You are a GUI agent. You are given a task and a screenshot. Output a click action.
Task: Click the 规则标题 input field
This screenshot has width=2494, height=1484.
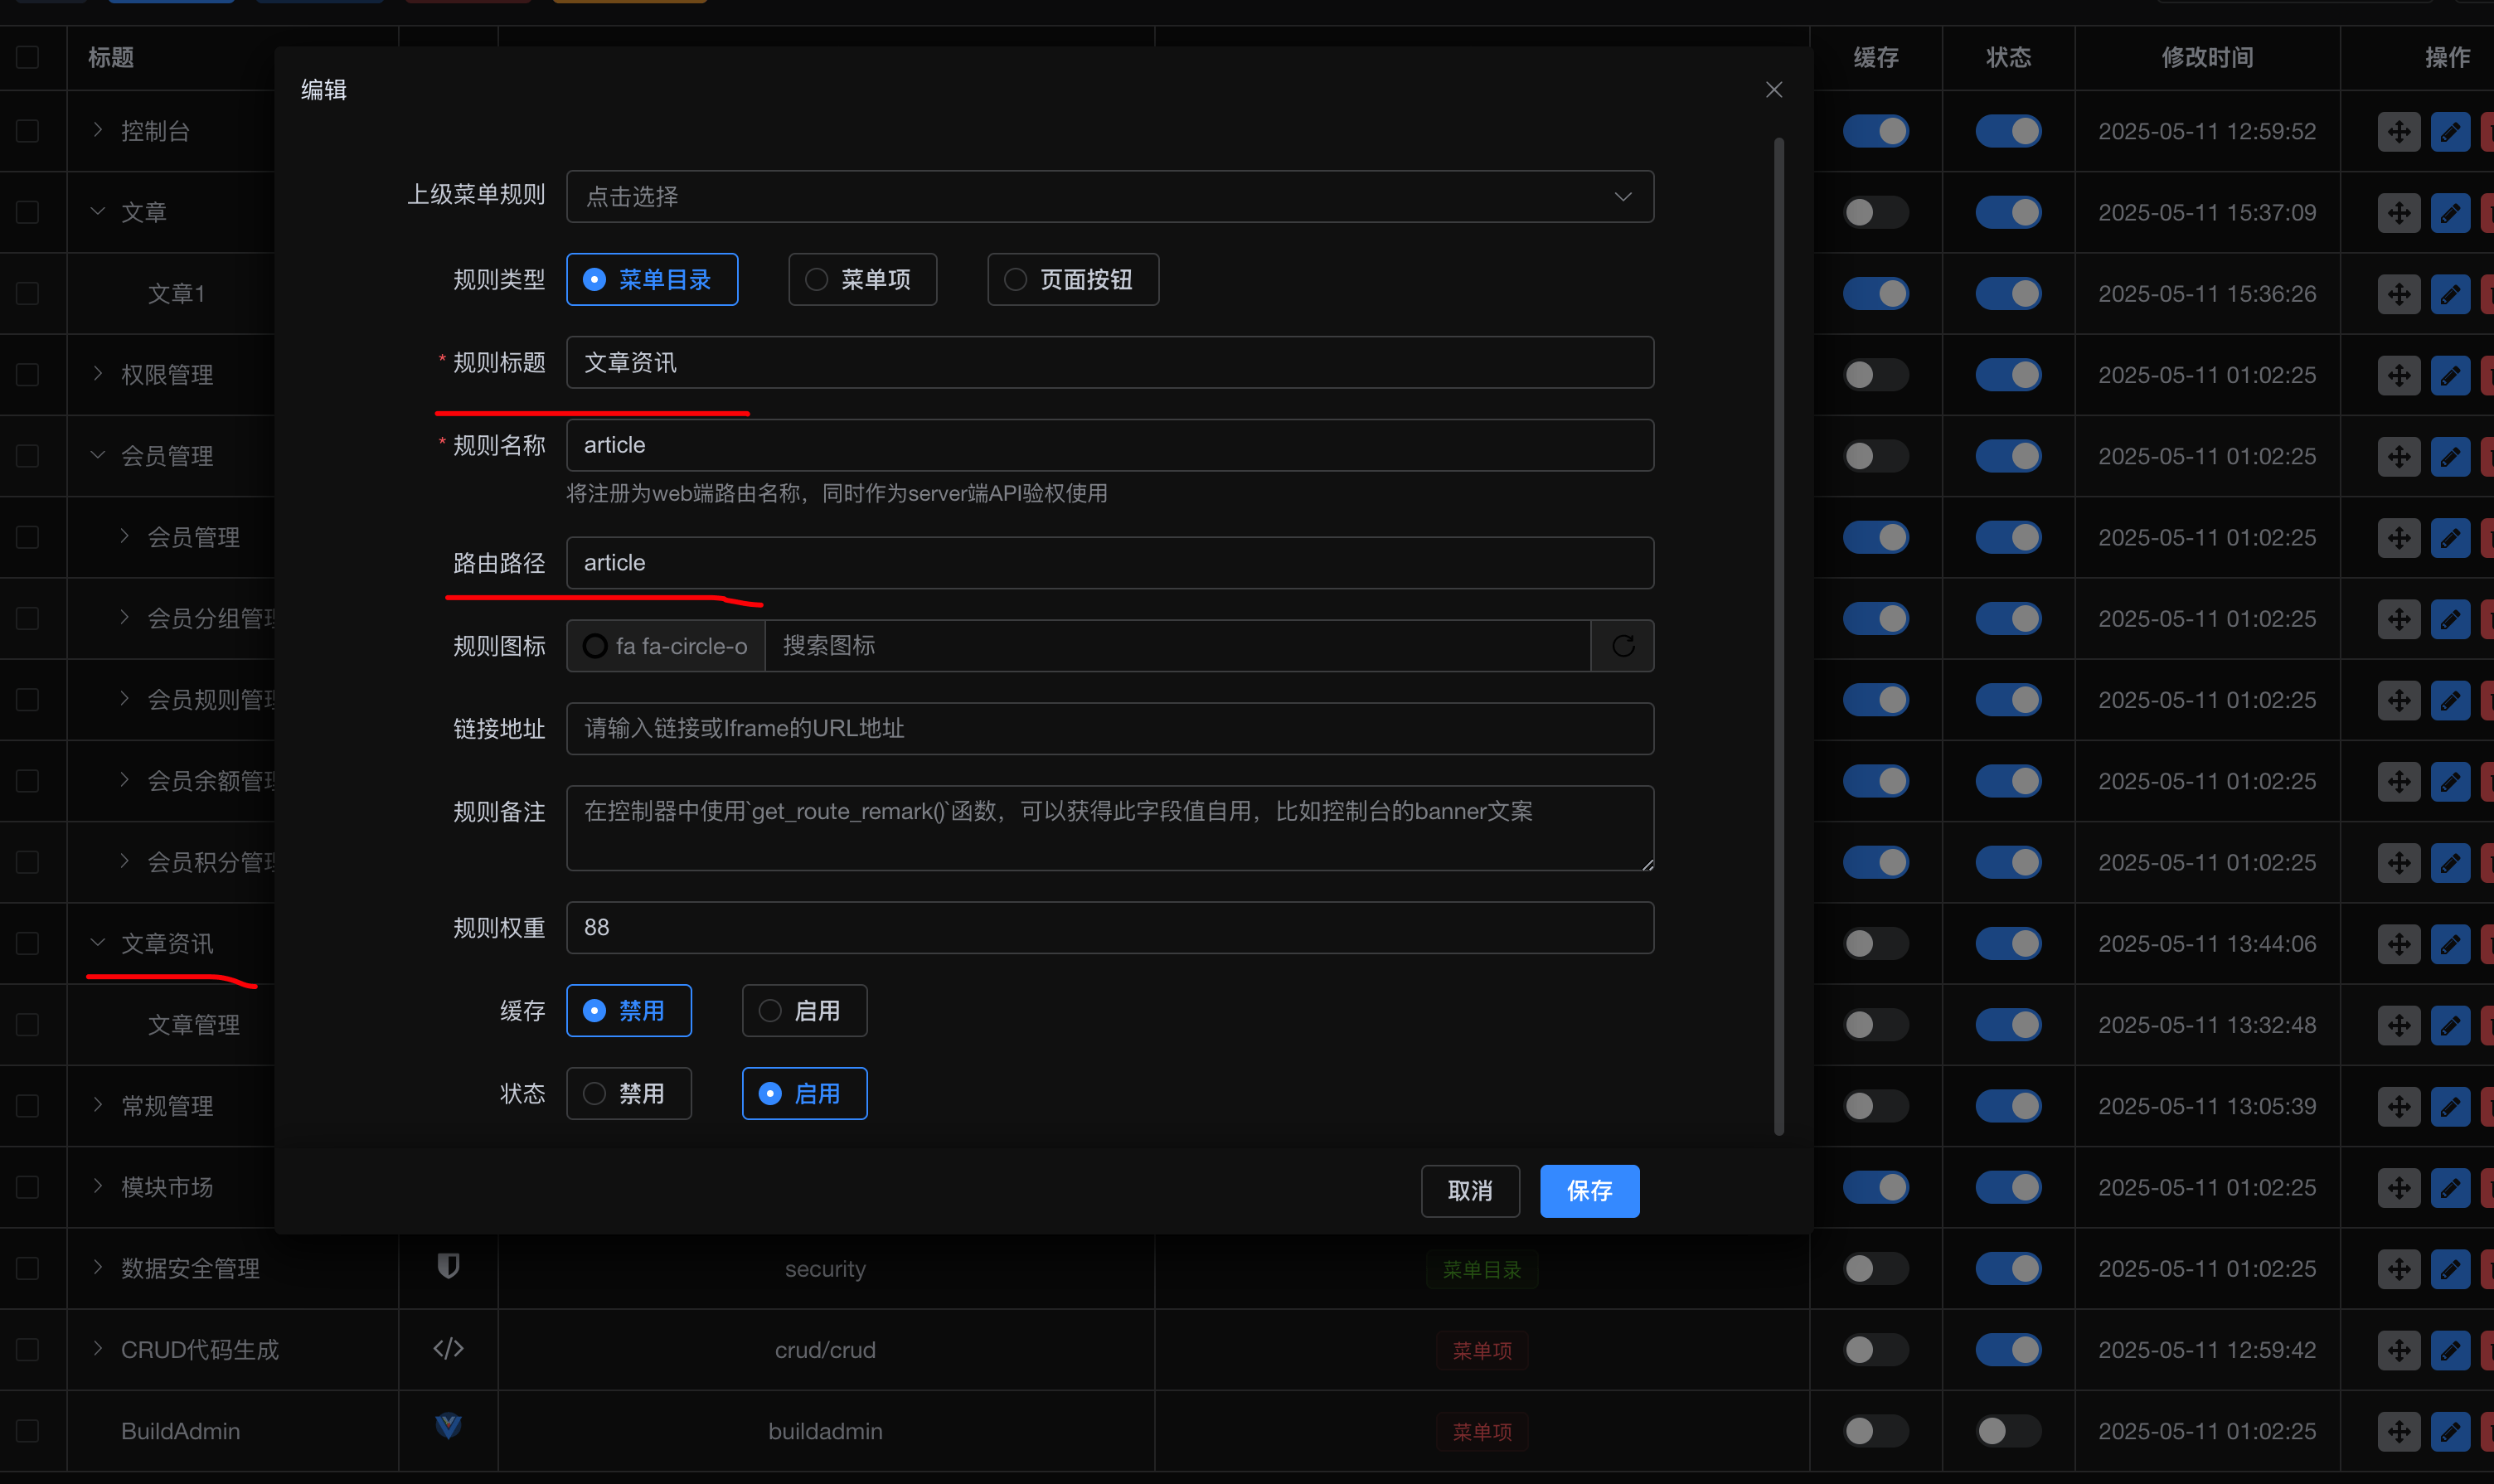tap(1110, 363)
